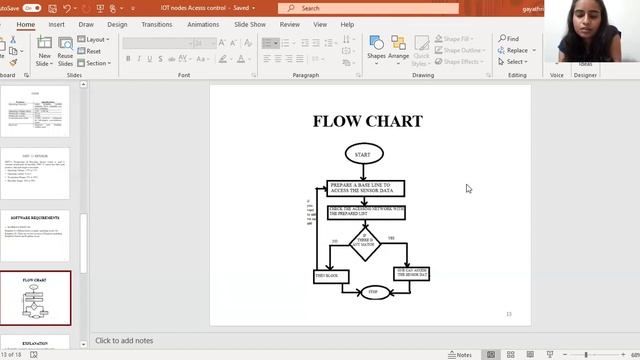This screenshot has width=640, height=360.
Task: Toggle underline formatting
Action: point(150,59)
